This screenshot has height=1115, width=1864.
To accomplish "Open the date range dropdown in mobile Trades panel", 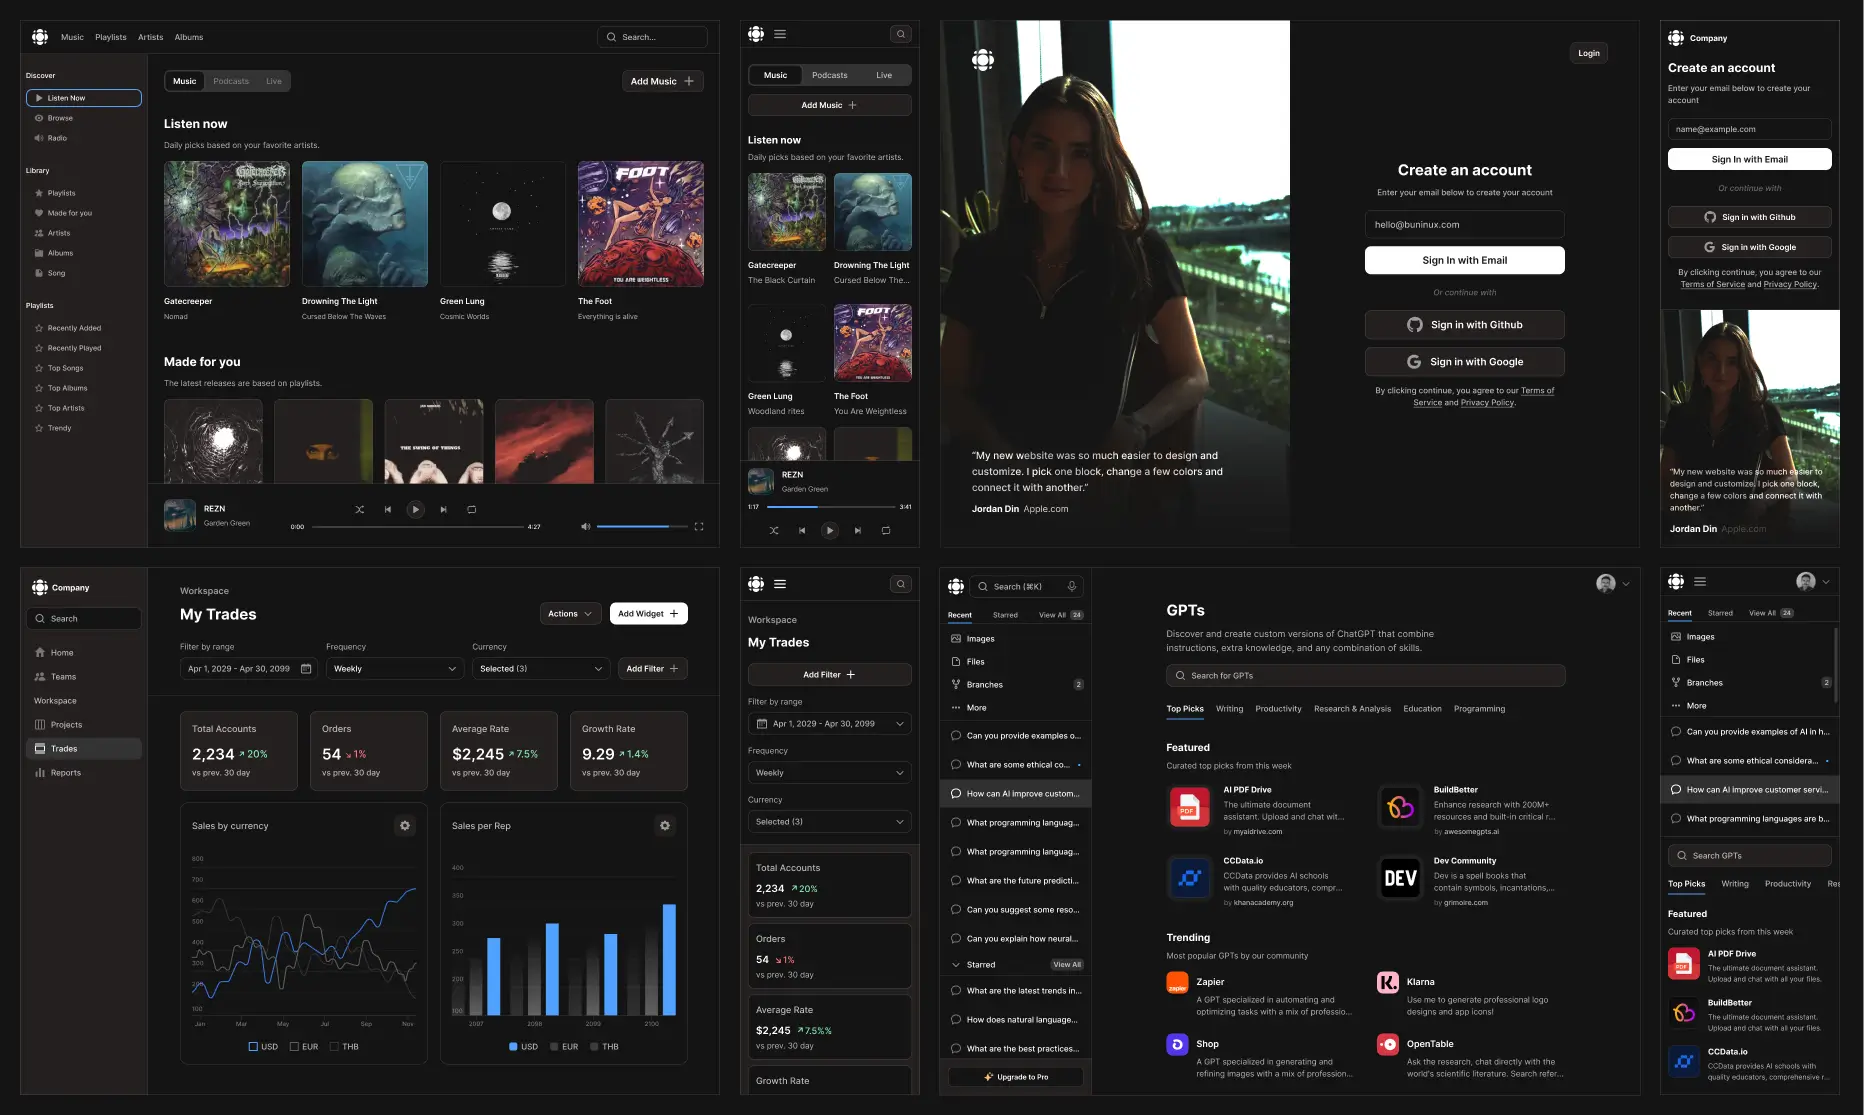I will coord(829,724).
